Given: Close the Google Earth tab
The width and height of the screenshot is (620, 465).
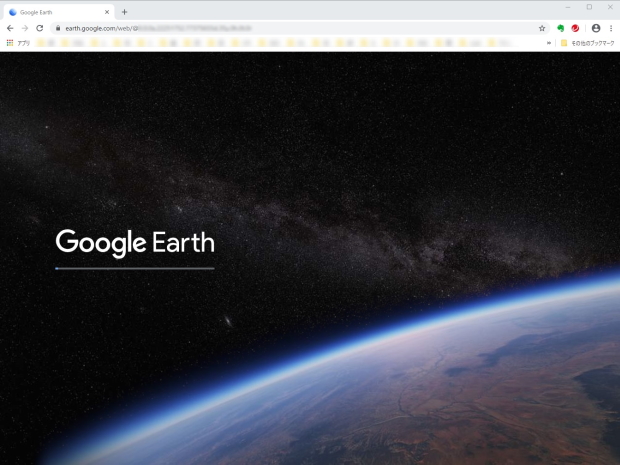Looking at the screenshot, I should pyautogui.click(x=107, y=12).
